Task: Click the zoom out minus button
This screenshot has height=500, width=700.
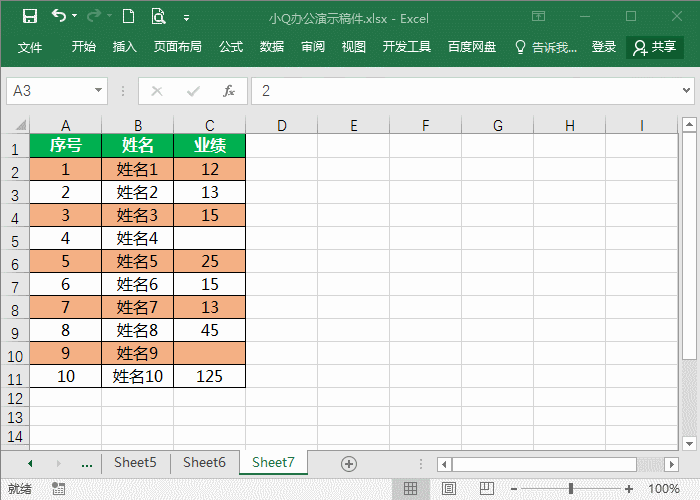Action: coord(514,489)
